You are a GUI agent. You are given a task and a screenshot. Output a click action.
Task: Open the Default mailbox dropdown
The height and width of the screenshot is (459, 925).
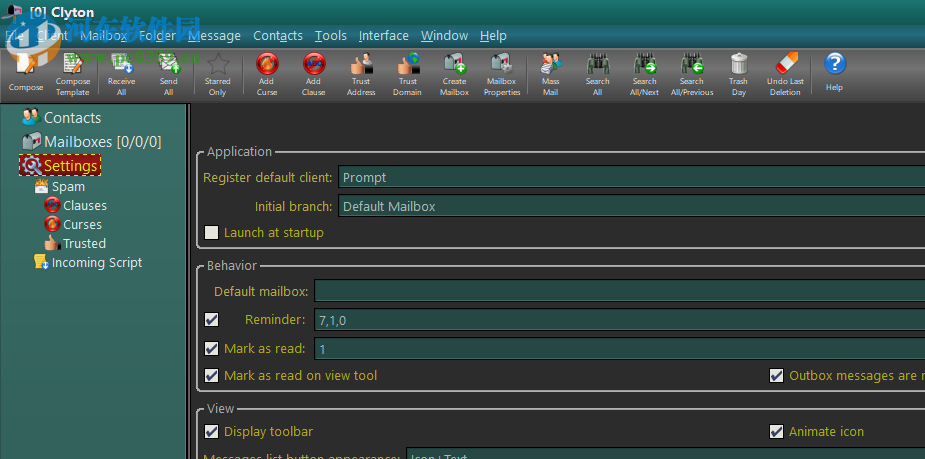pyautogui.click(x=619, y=291)
